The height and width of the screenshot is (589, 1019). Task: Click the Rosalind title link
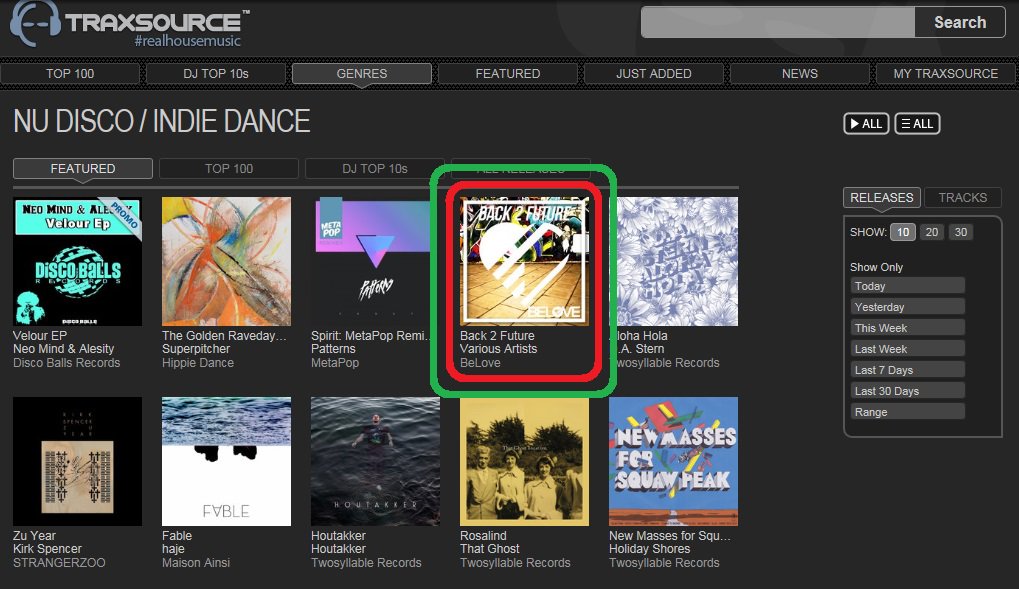[x=483, y=536]
